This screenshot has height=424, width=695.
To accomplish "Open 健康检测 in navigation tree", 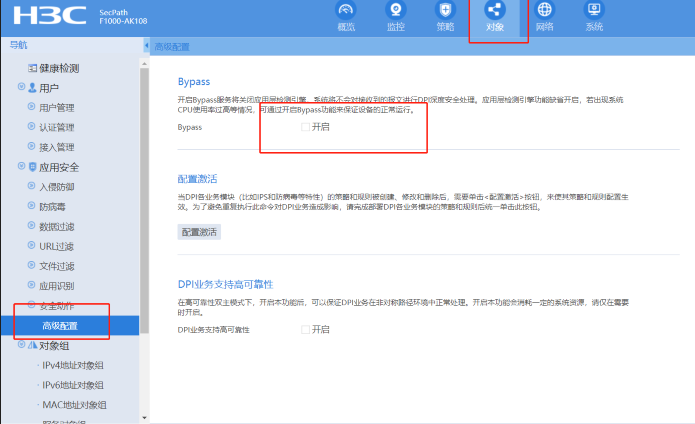I will [x=59, y=68].
